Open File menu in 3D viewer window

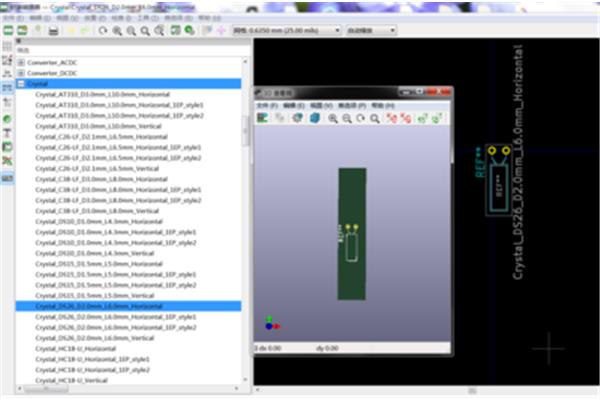[267, 105]
